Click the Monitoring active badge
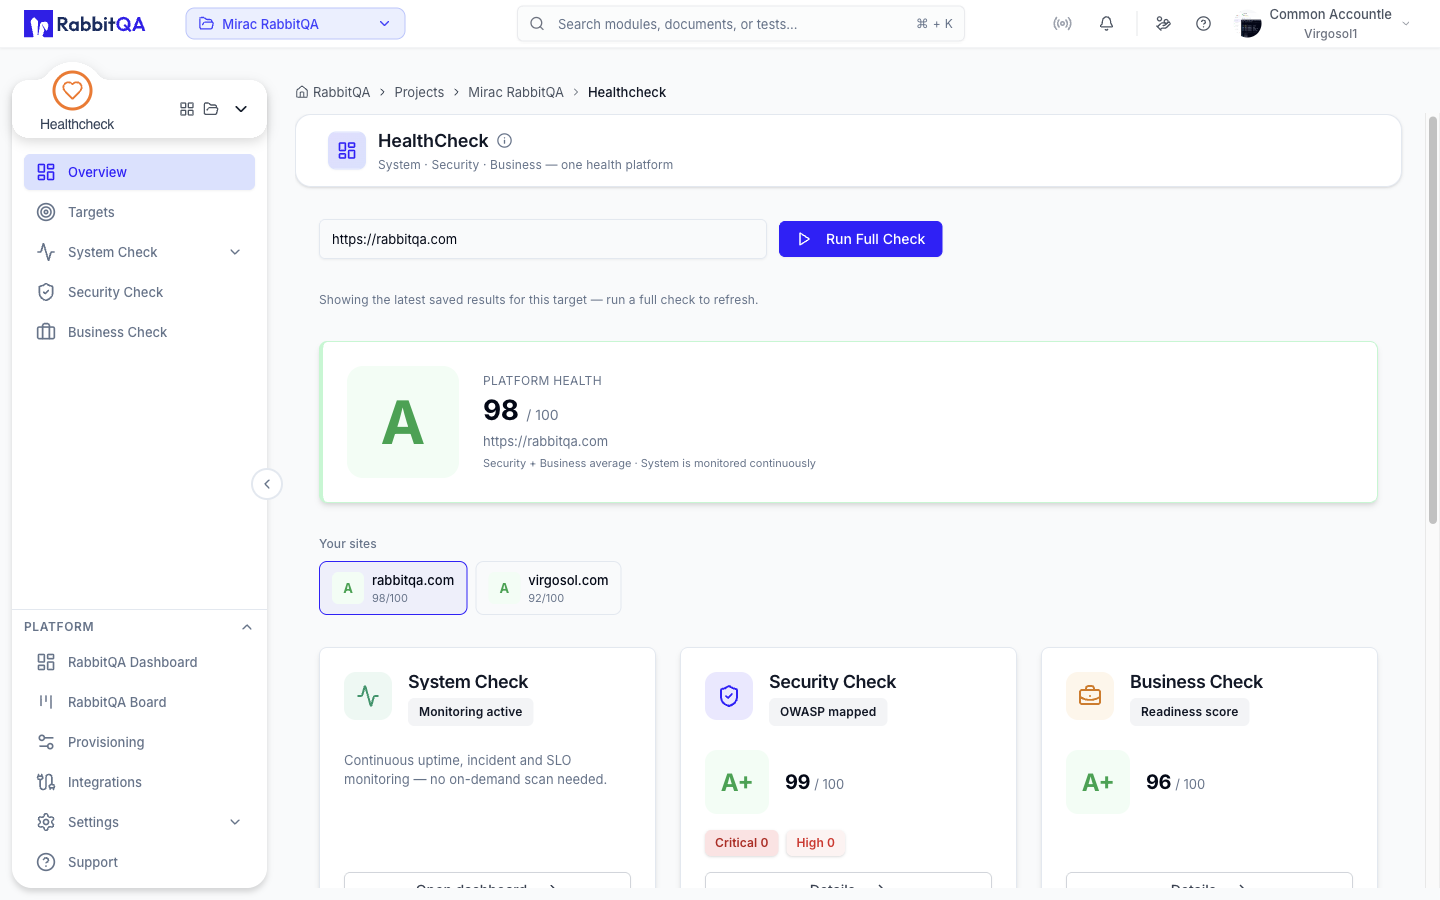The image size is (1440, 900). 471,712
